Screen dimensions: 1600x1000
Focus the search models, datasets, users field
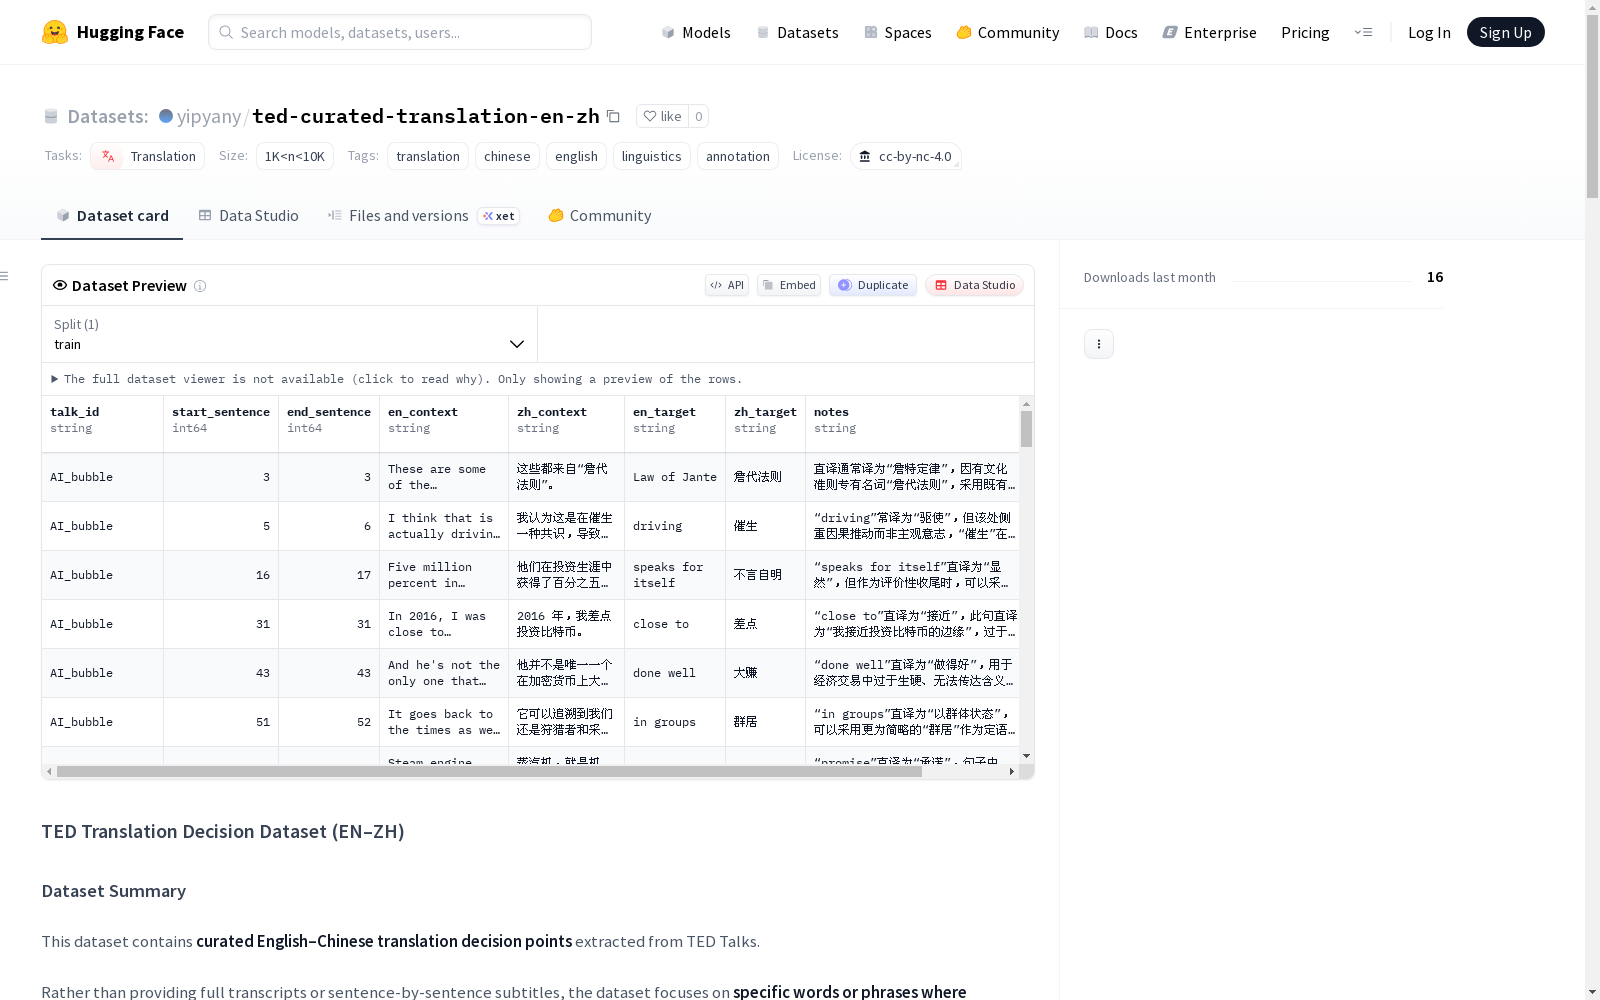tap(400, 32)
